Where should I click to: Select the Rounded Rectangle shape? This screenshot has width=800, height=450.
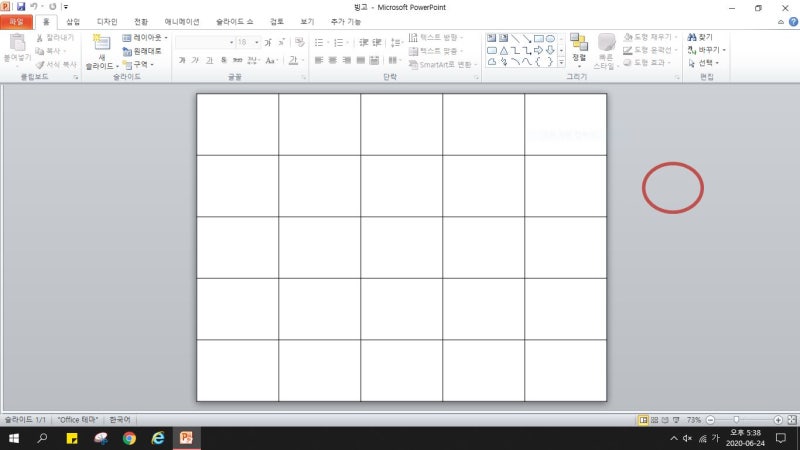tap(492, 51)
